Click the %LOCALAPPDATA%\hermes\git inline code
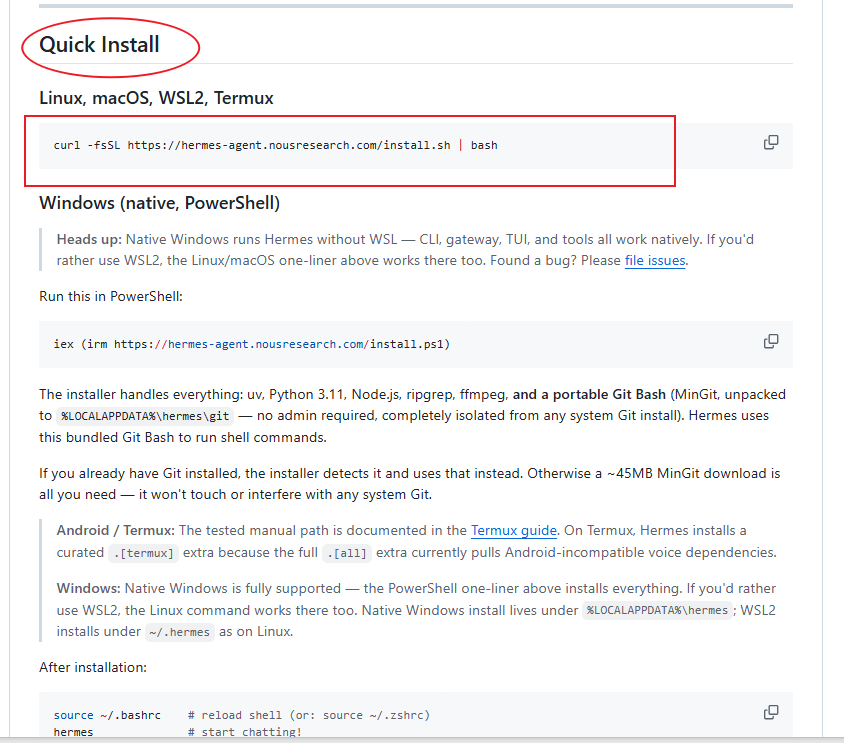Viewport: 844px width, 743px height. pos(145,416)
